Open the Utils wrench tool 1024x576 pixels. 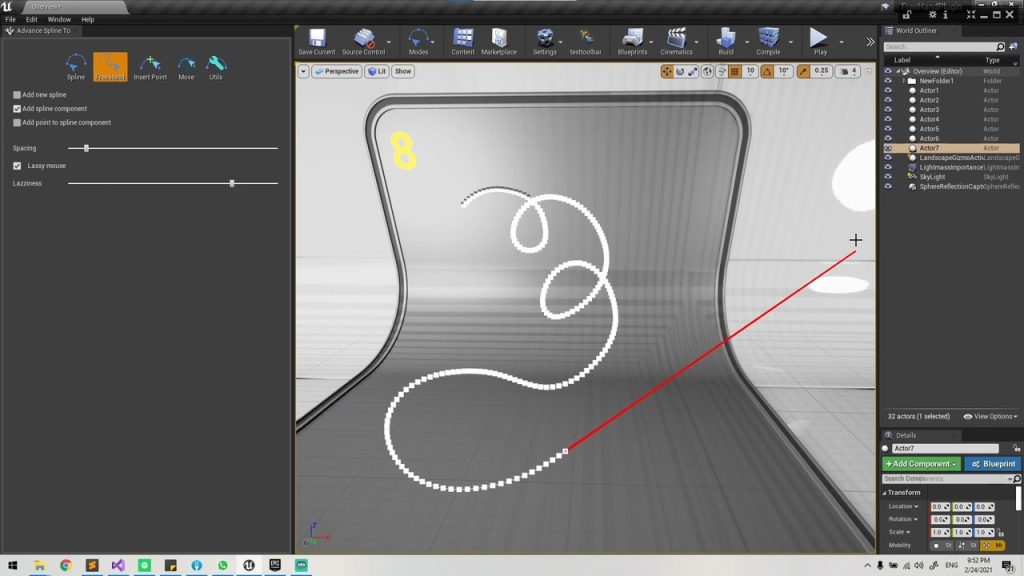pos(216,66)
